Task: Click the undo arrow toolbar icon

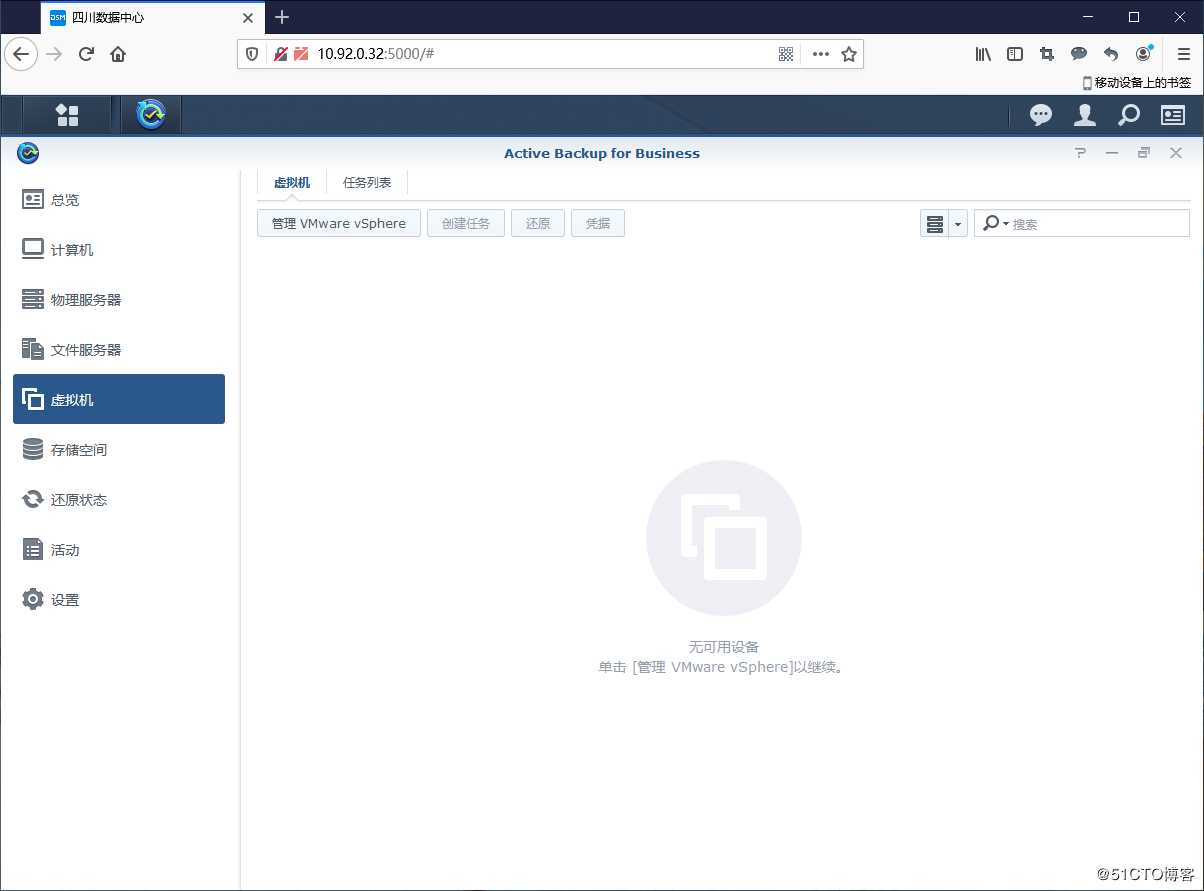Action: 1111,54
